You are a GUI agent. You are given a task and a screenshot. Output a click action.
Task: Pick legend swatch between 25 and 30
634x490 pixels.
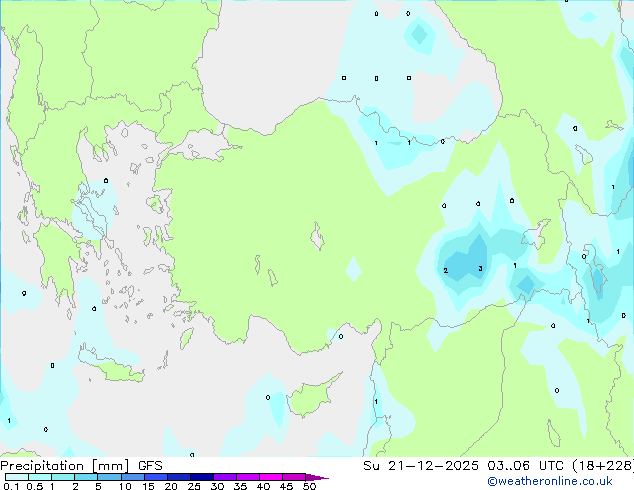click(x=201, y=477)
